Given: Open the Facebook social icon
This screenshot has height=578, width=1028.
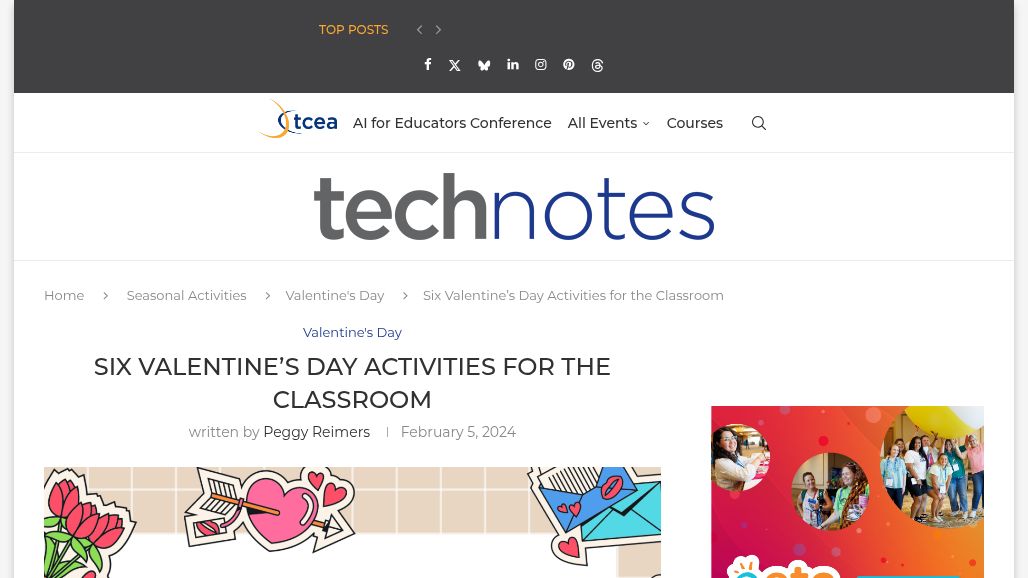Looking at the screenshot, I should [x=428, y=65].
